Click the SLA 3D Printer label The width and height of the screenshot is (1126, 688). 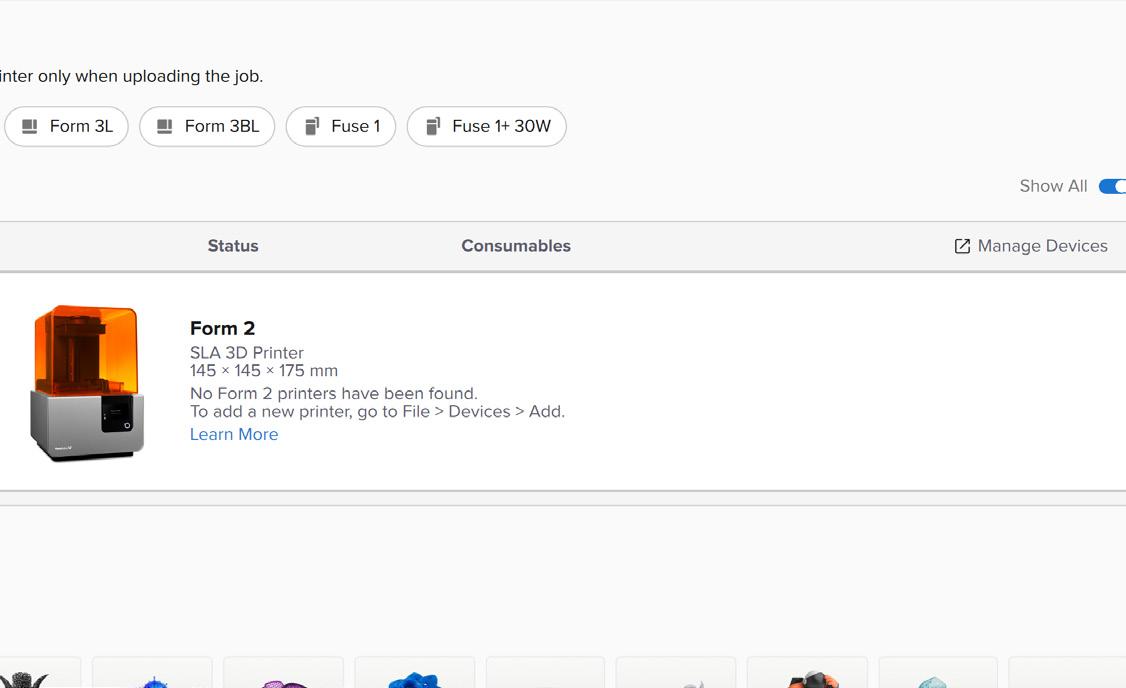246,353
